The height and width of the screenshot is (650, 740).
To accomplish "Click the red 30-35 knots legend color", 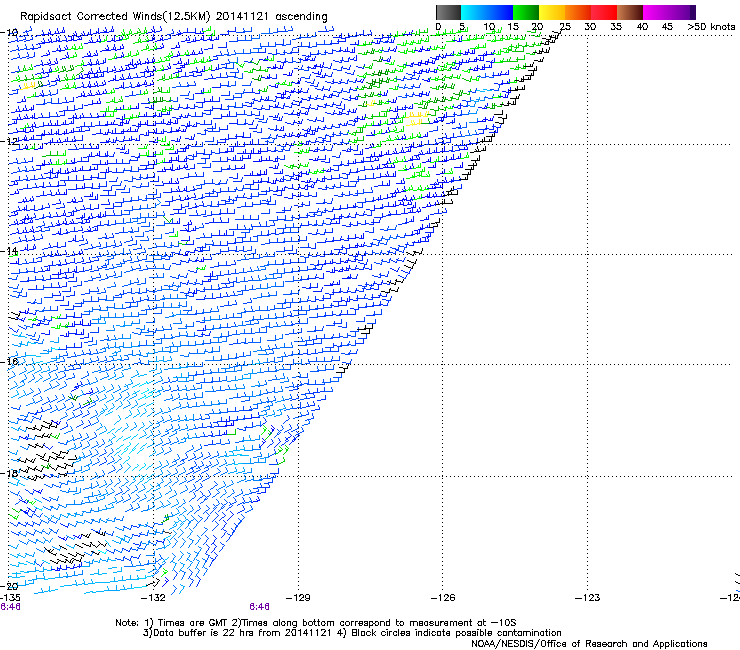I will [x=604, y=12].
